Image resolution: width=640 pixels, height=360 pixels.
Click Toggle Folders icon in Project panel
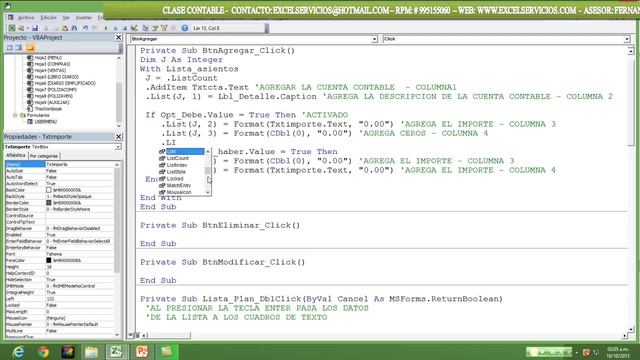(x=30, y=48)
